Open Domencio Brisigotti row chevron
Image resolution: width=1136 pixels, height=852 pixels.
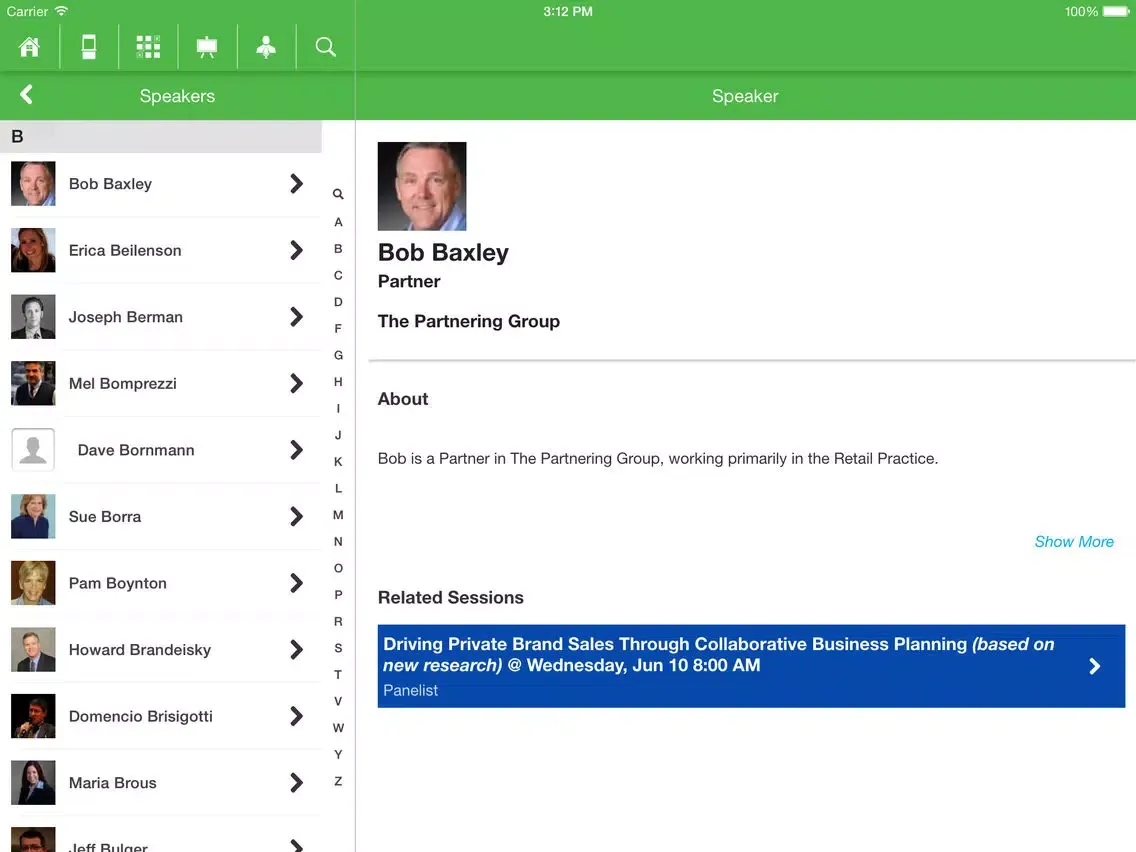tap(296, 717)
